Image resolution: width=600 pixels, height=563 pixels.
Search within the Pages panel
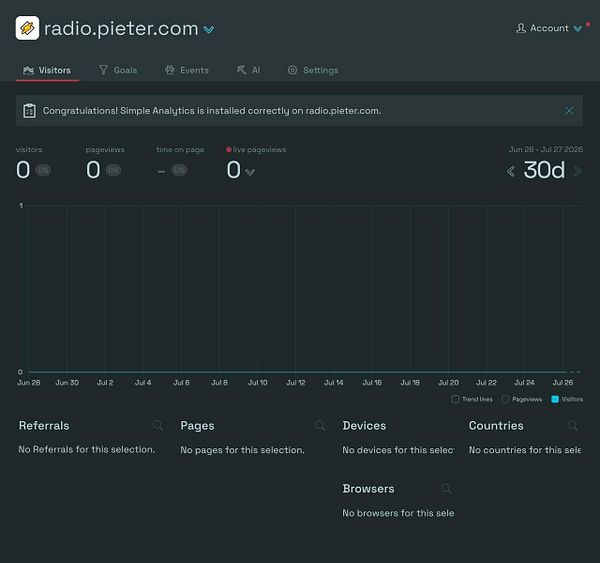[320, 425]
